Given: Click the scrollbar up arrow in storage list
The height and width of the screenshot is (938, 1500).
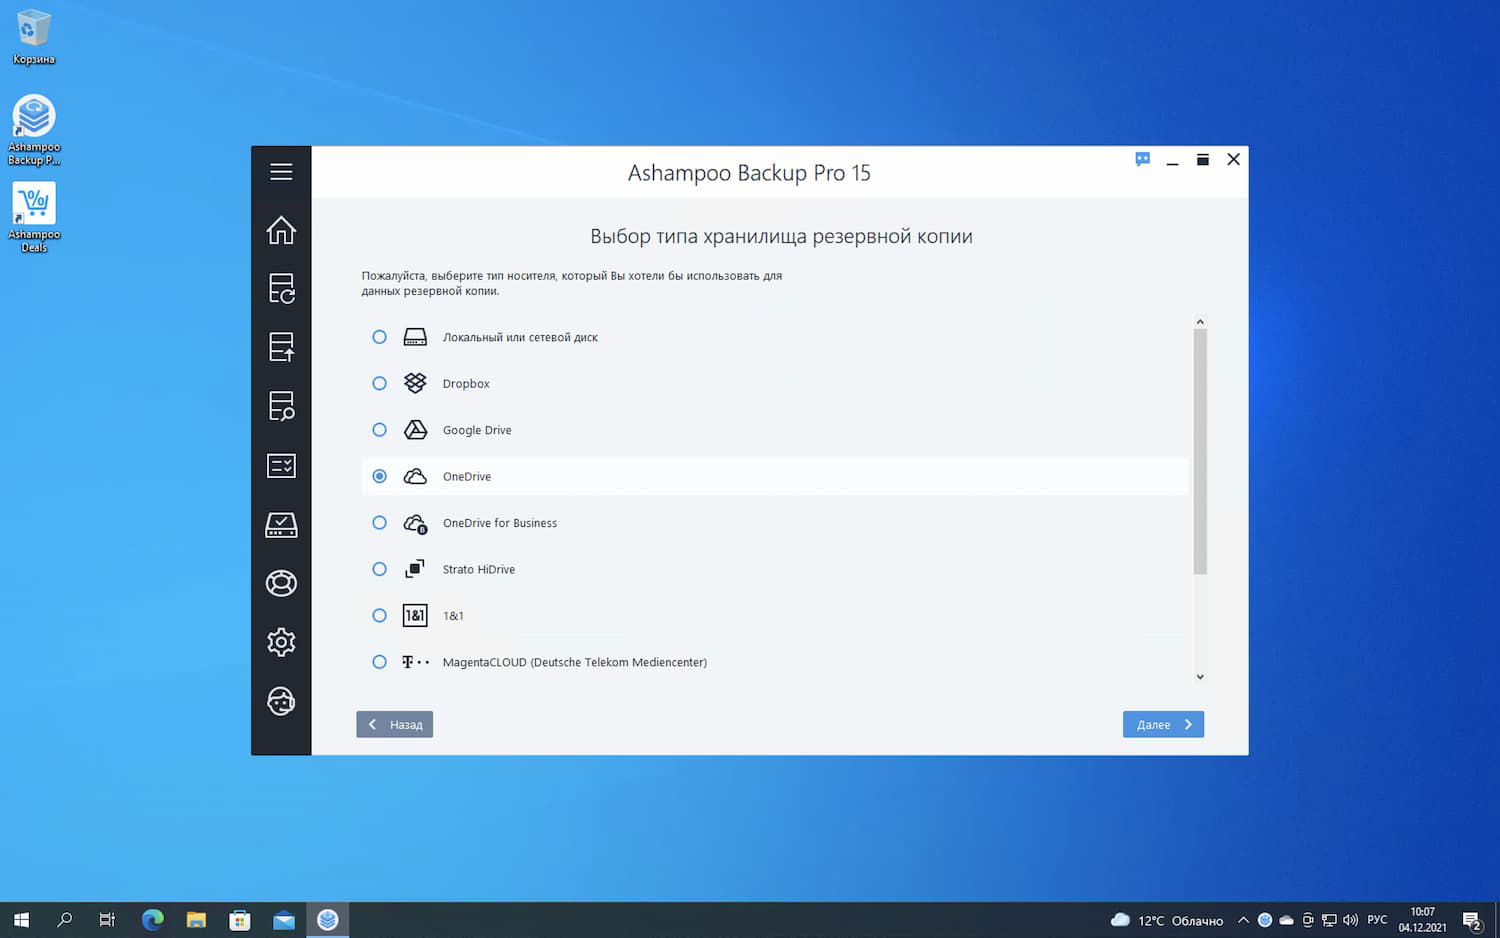Looking at the screenshot, I should tap(1200, 322).
